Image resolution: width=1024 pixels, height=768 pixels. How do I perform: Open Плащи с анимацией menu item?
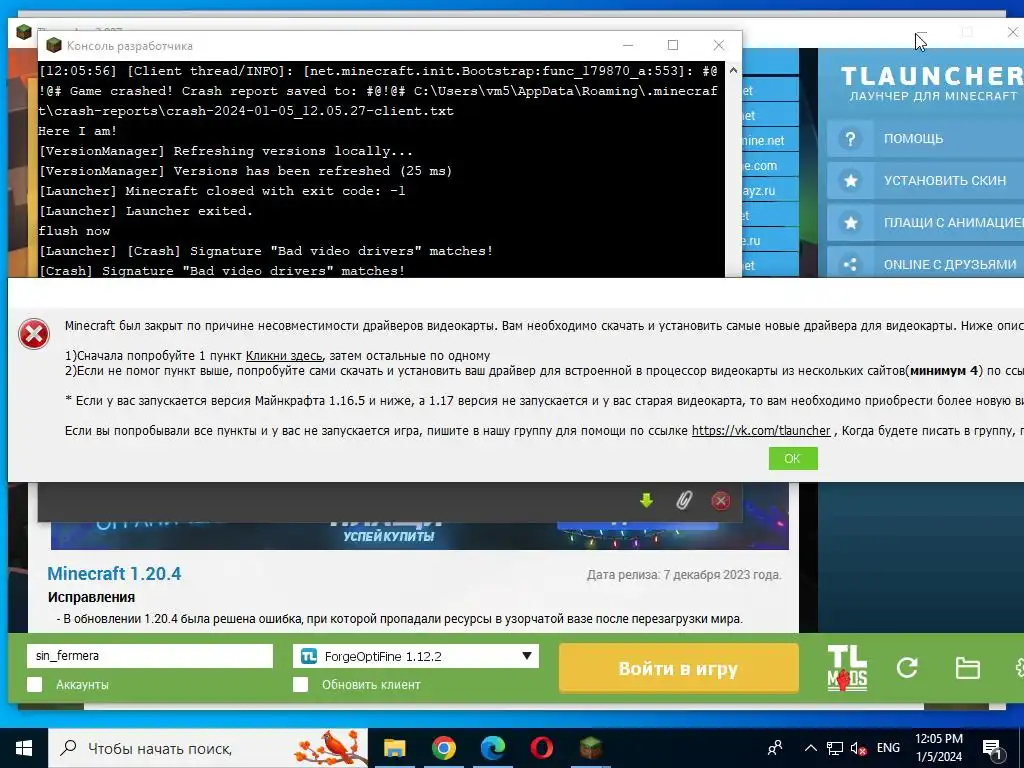click(x=925, y=223)
